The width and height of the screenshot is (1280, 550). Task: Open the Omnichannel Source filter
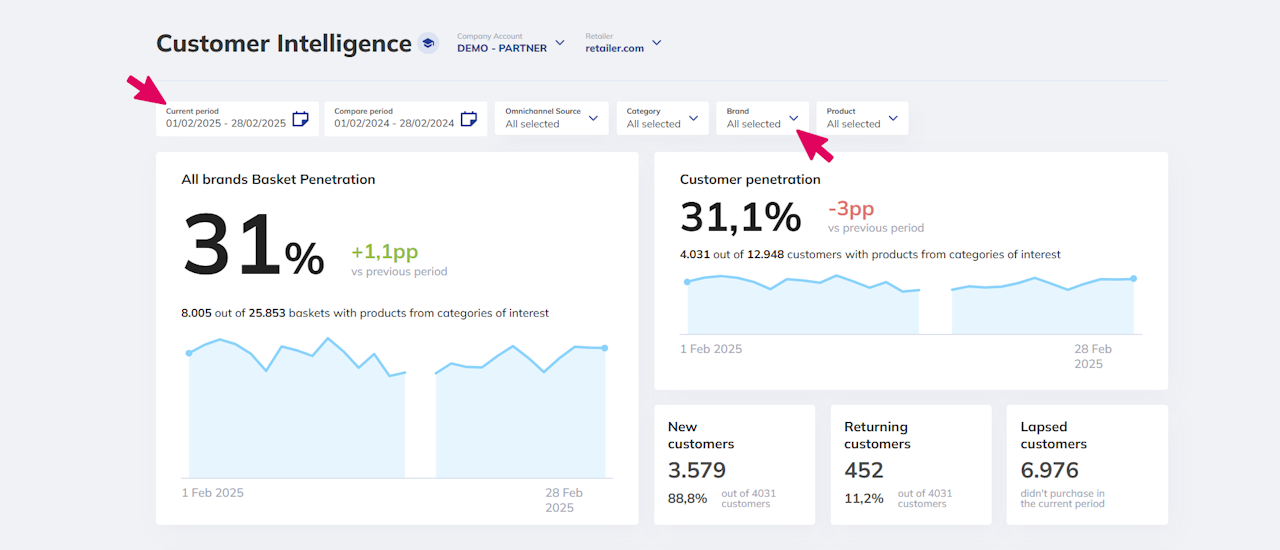click(x=551, y=118)
